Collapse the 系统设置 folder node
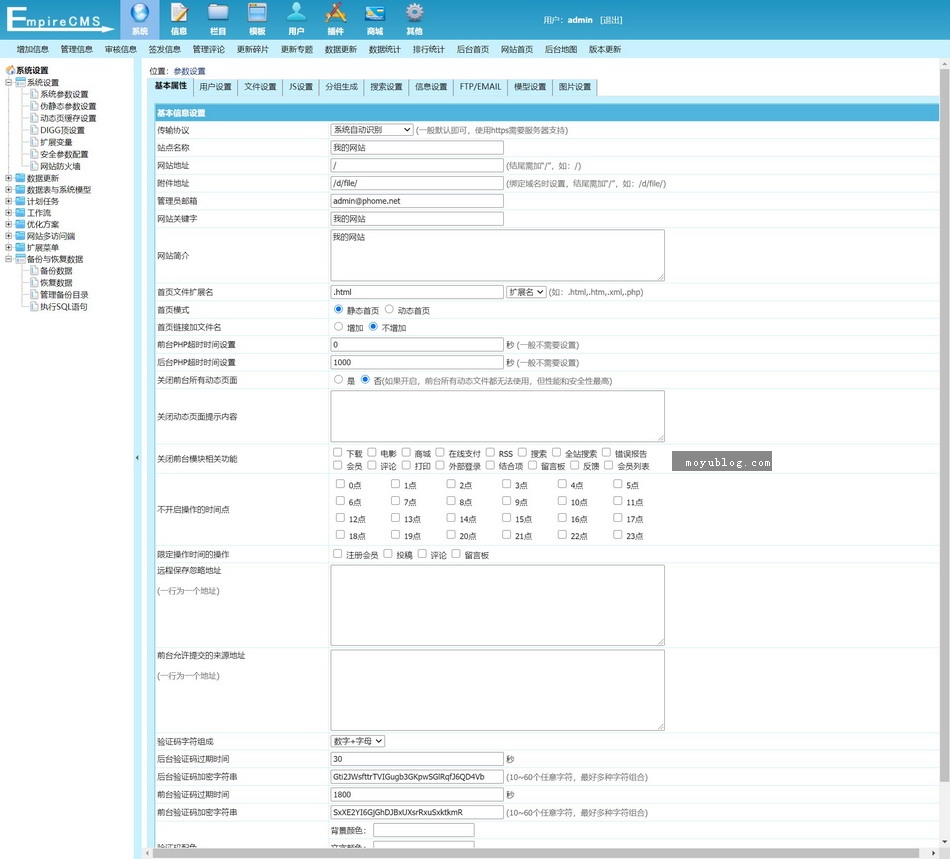The width and height of the screenshot is (950, 859). [x=8, y=82]
